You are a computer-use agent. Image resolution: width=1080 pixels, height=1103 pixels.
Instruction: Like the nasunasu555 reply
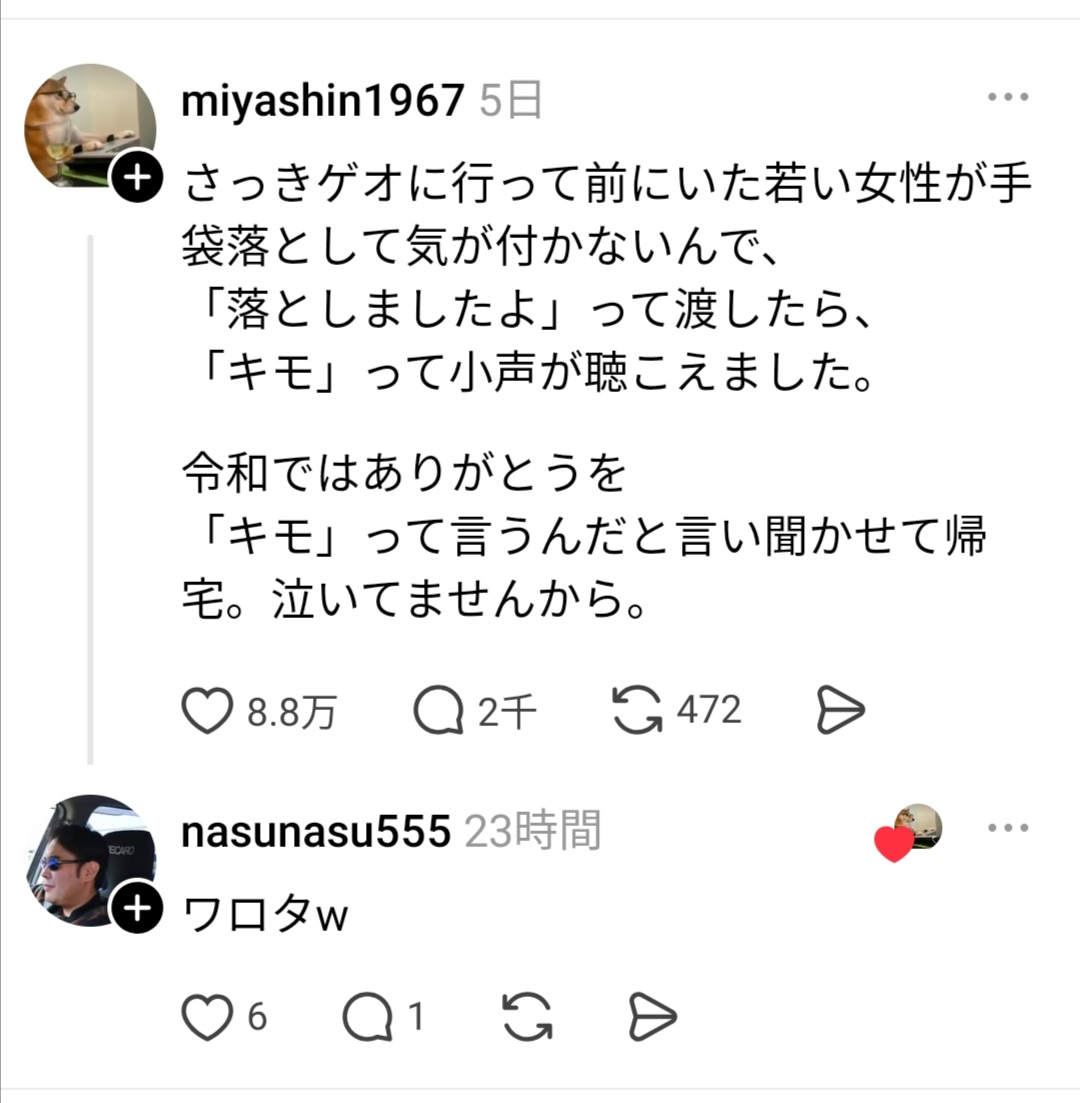tap(207, 1017)
